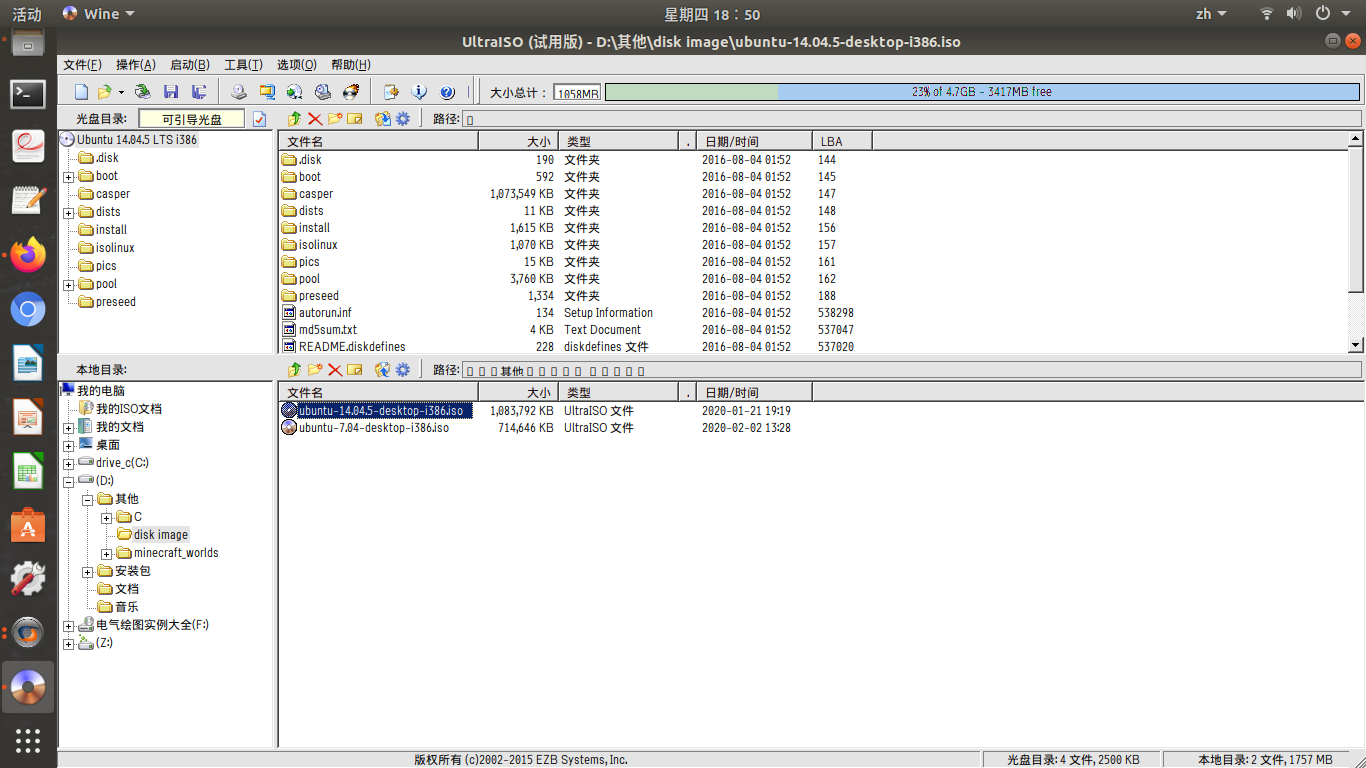The height and width of the screenshot is (768, 1366).
Task: Collapse the (D:) drive node
Action: click(69, 482)
